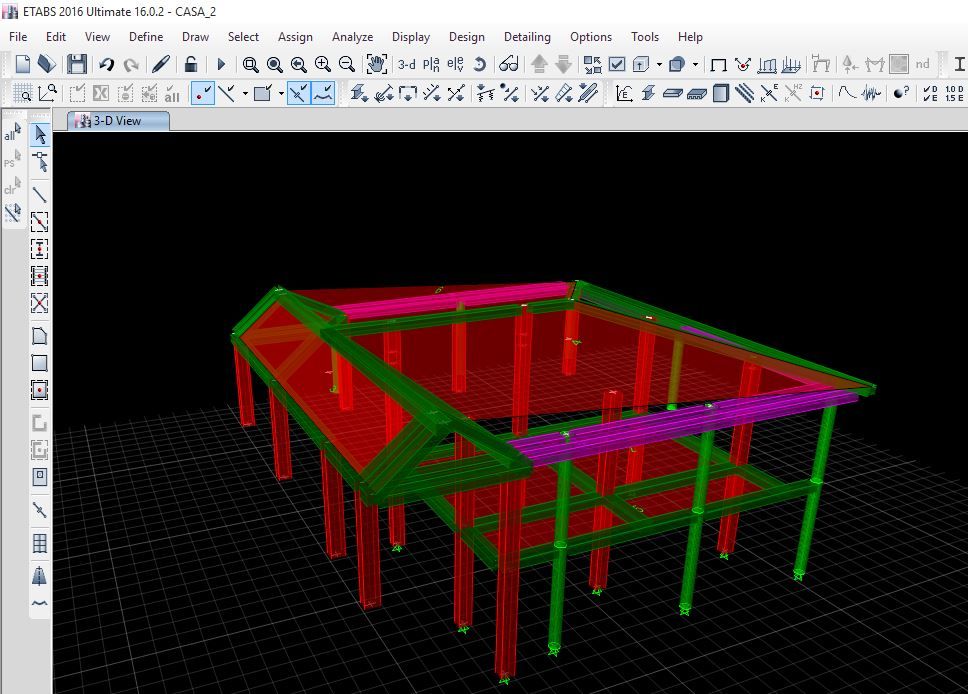Click the 3-d view button
The width and height of the screenshot is (968, 694).
click(x=407, y=64)
